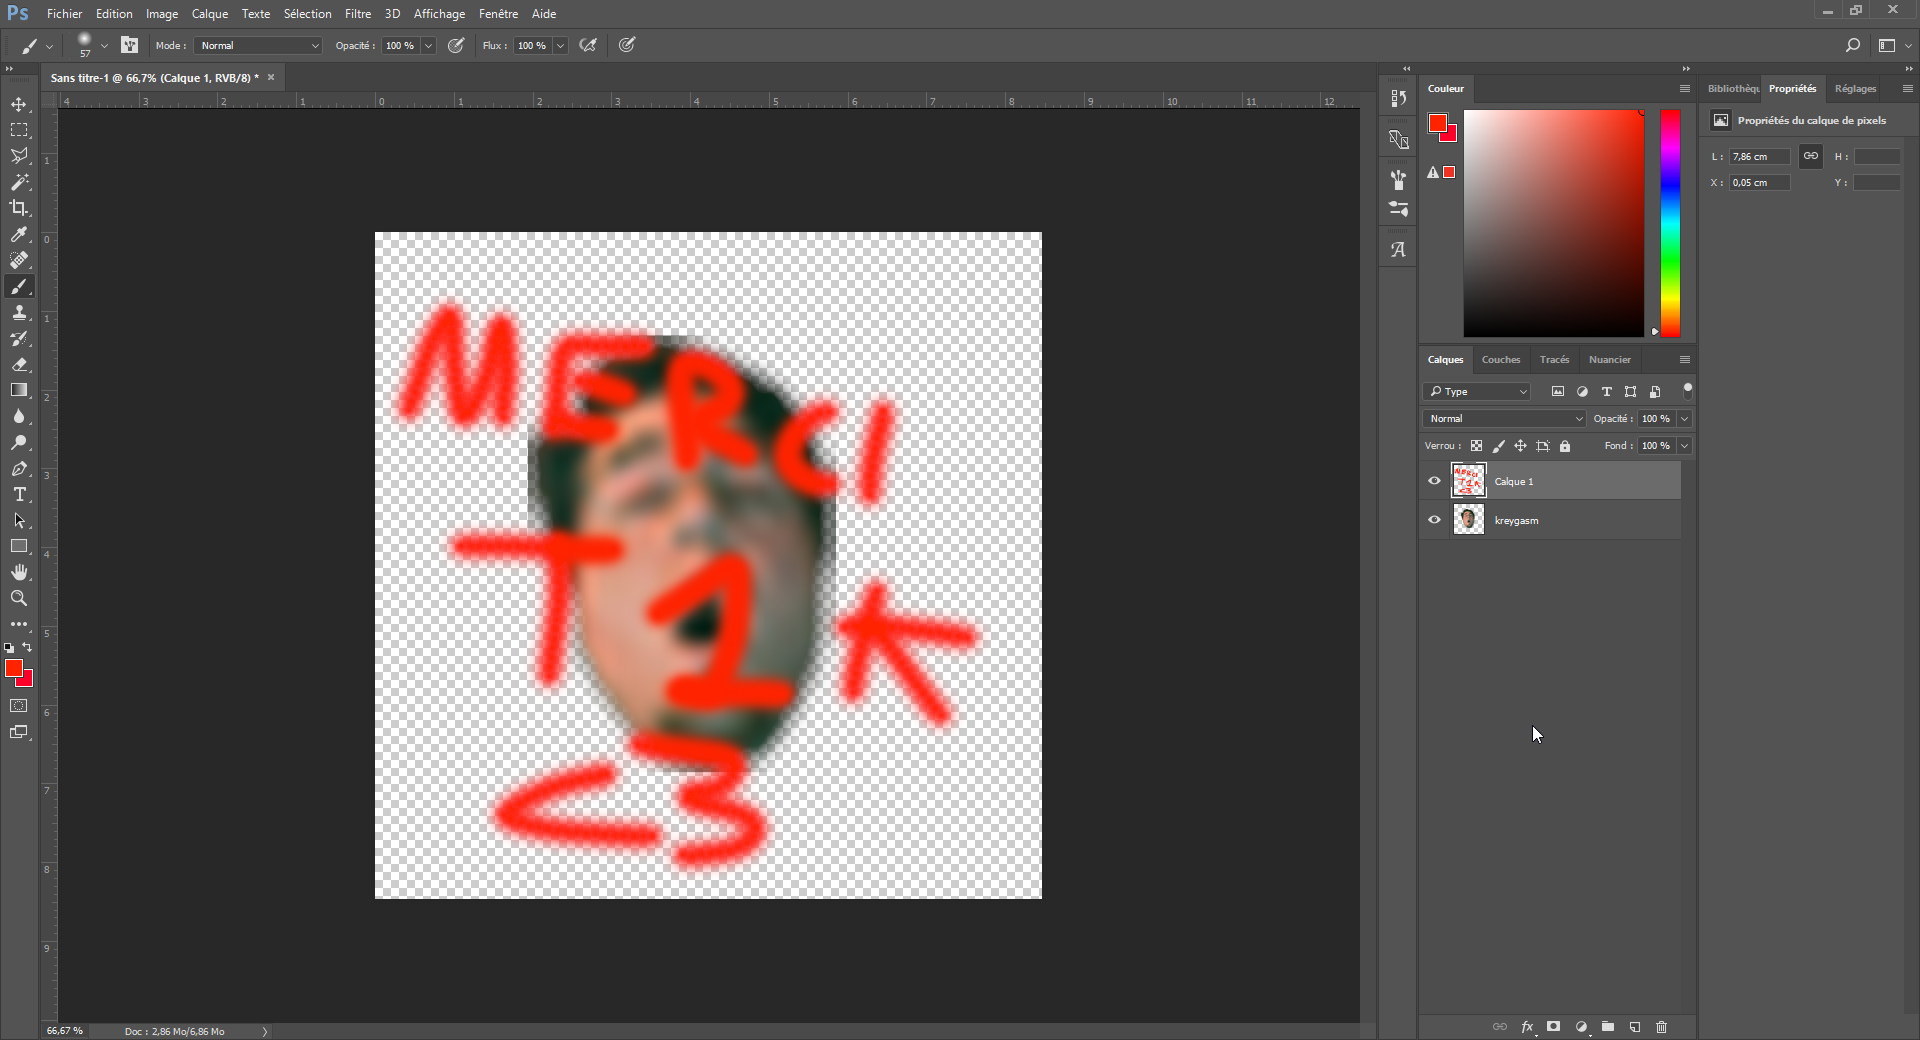Open layer Fond dropdown arrow
The height and width of the screenshot is (1040, 1920).
pyautogui.click(x=1685, y=446)
